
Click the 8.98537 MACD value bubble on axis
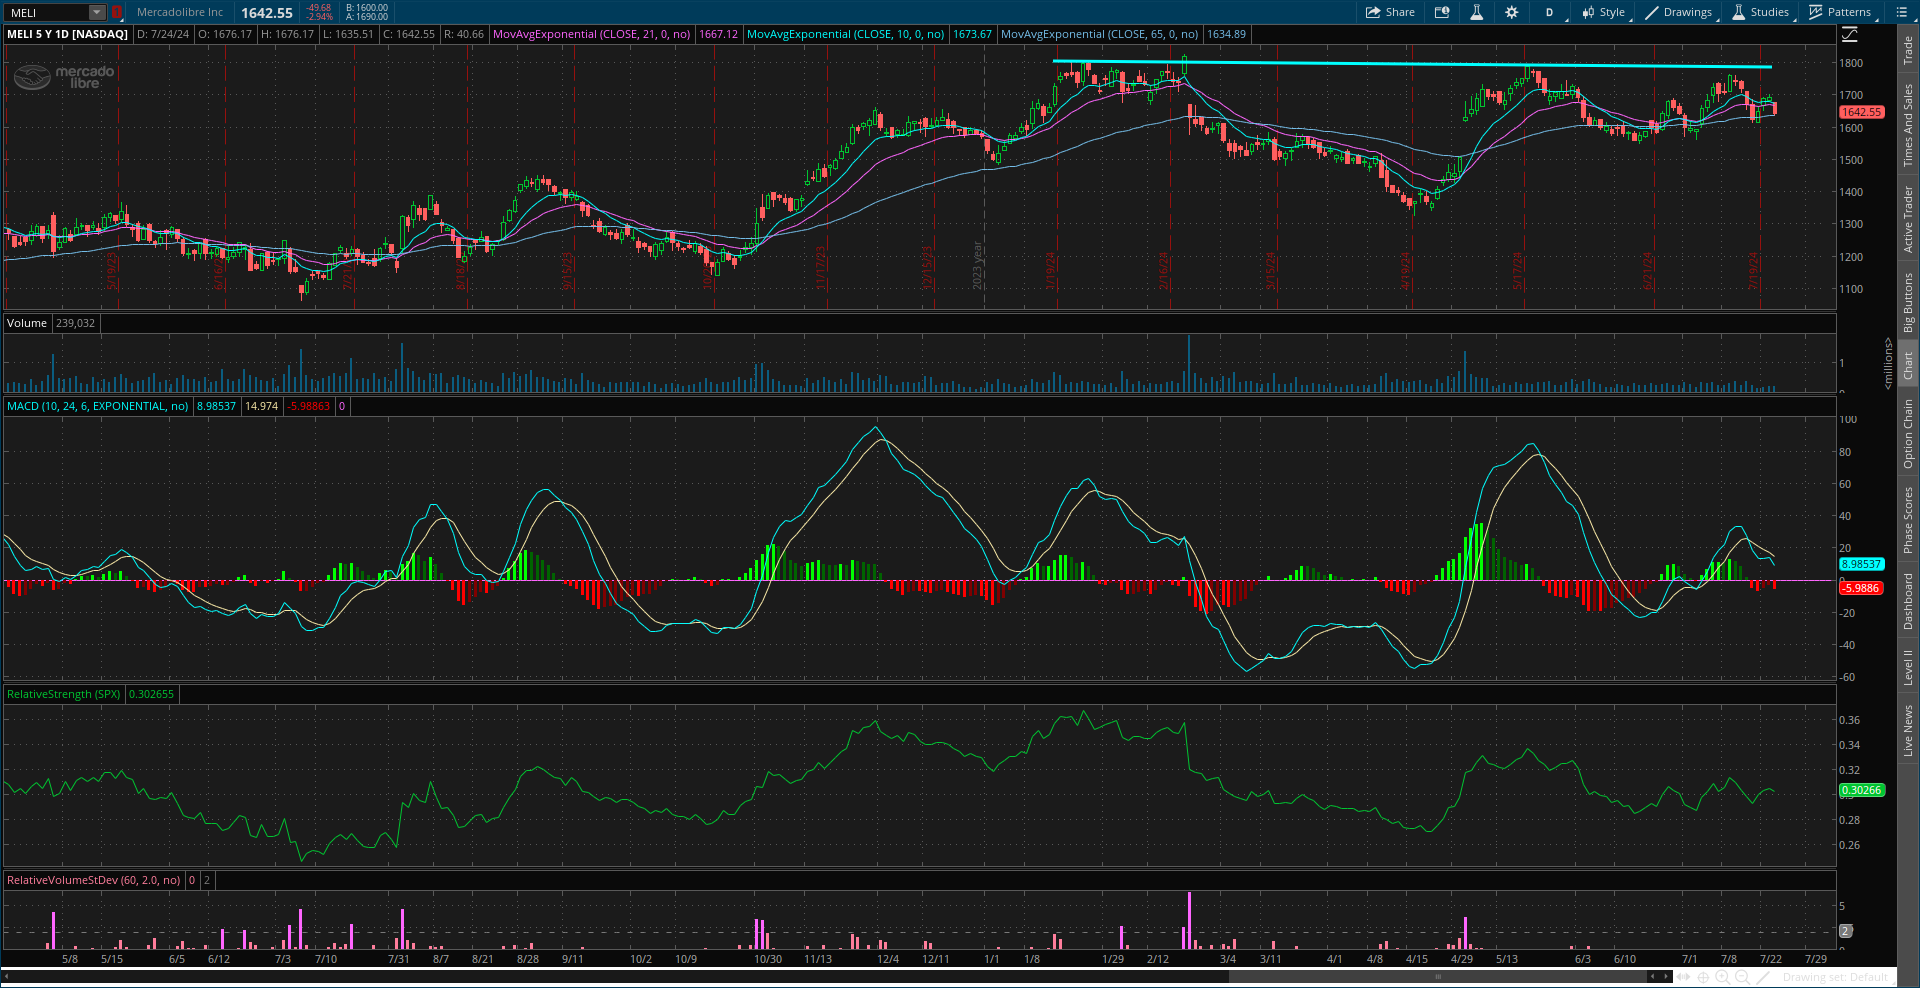coord(1861,564)
